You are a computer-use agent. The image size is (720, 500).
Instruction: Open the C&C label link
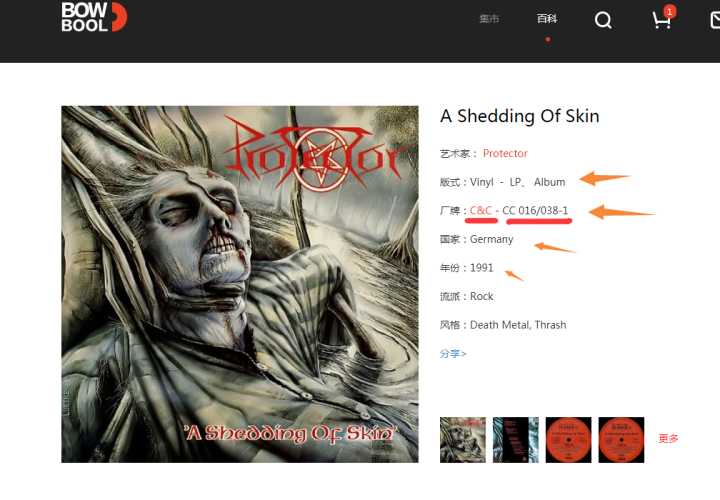coord(481,210)
